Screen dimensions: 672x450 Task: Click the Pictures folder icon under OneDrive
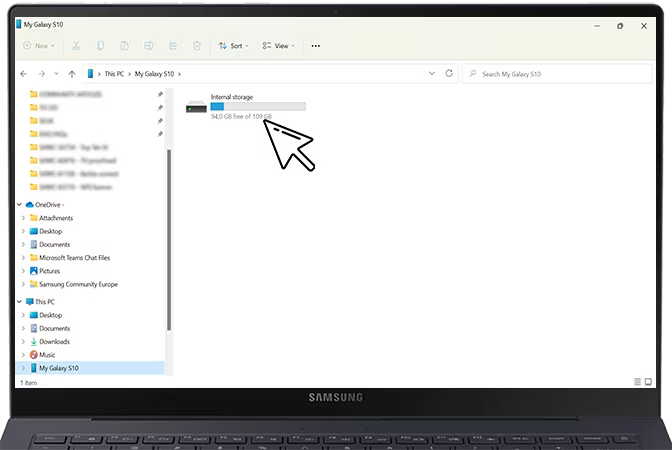tap(33, 271)
